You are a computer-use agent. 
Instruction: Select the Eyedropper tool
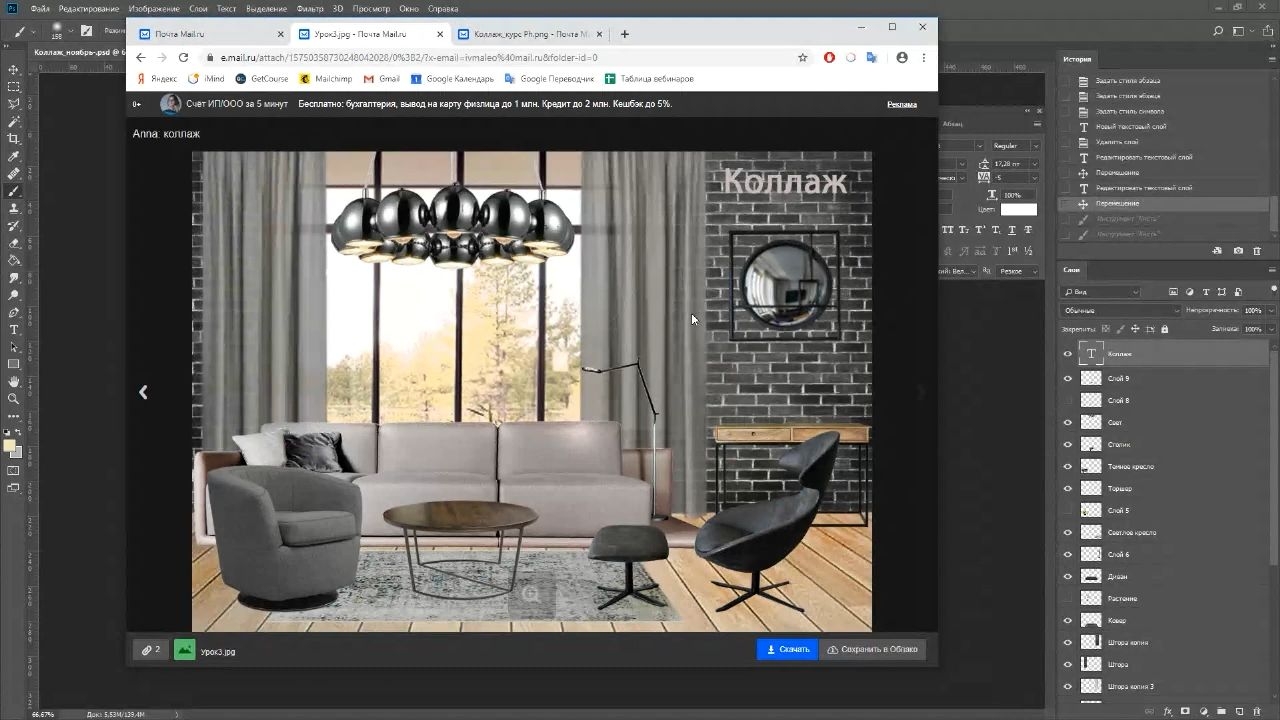point(14,156)
